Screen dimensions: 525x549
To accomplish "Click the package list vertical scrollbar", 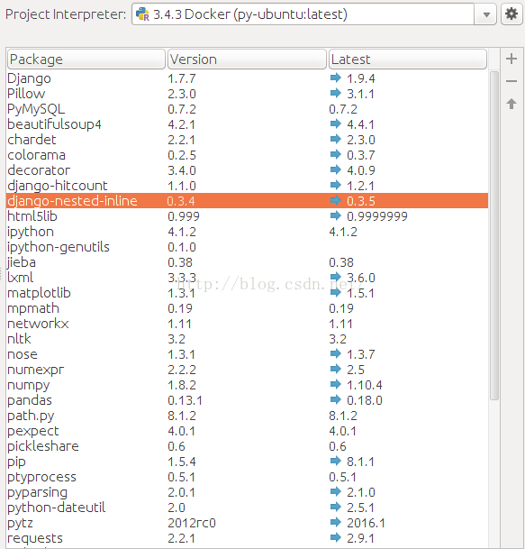I will click(494, 235).
